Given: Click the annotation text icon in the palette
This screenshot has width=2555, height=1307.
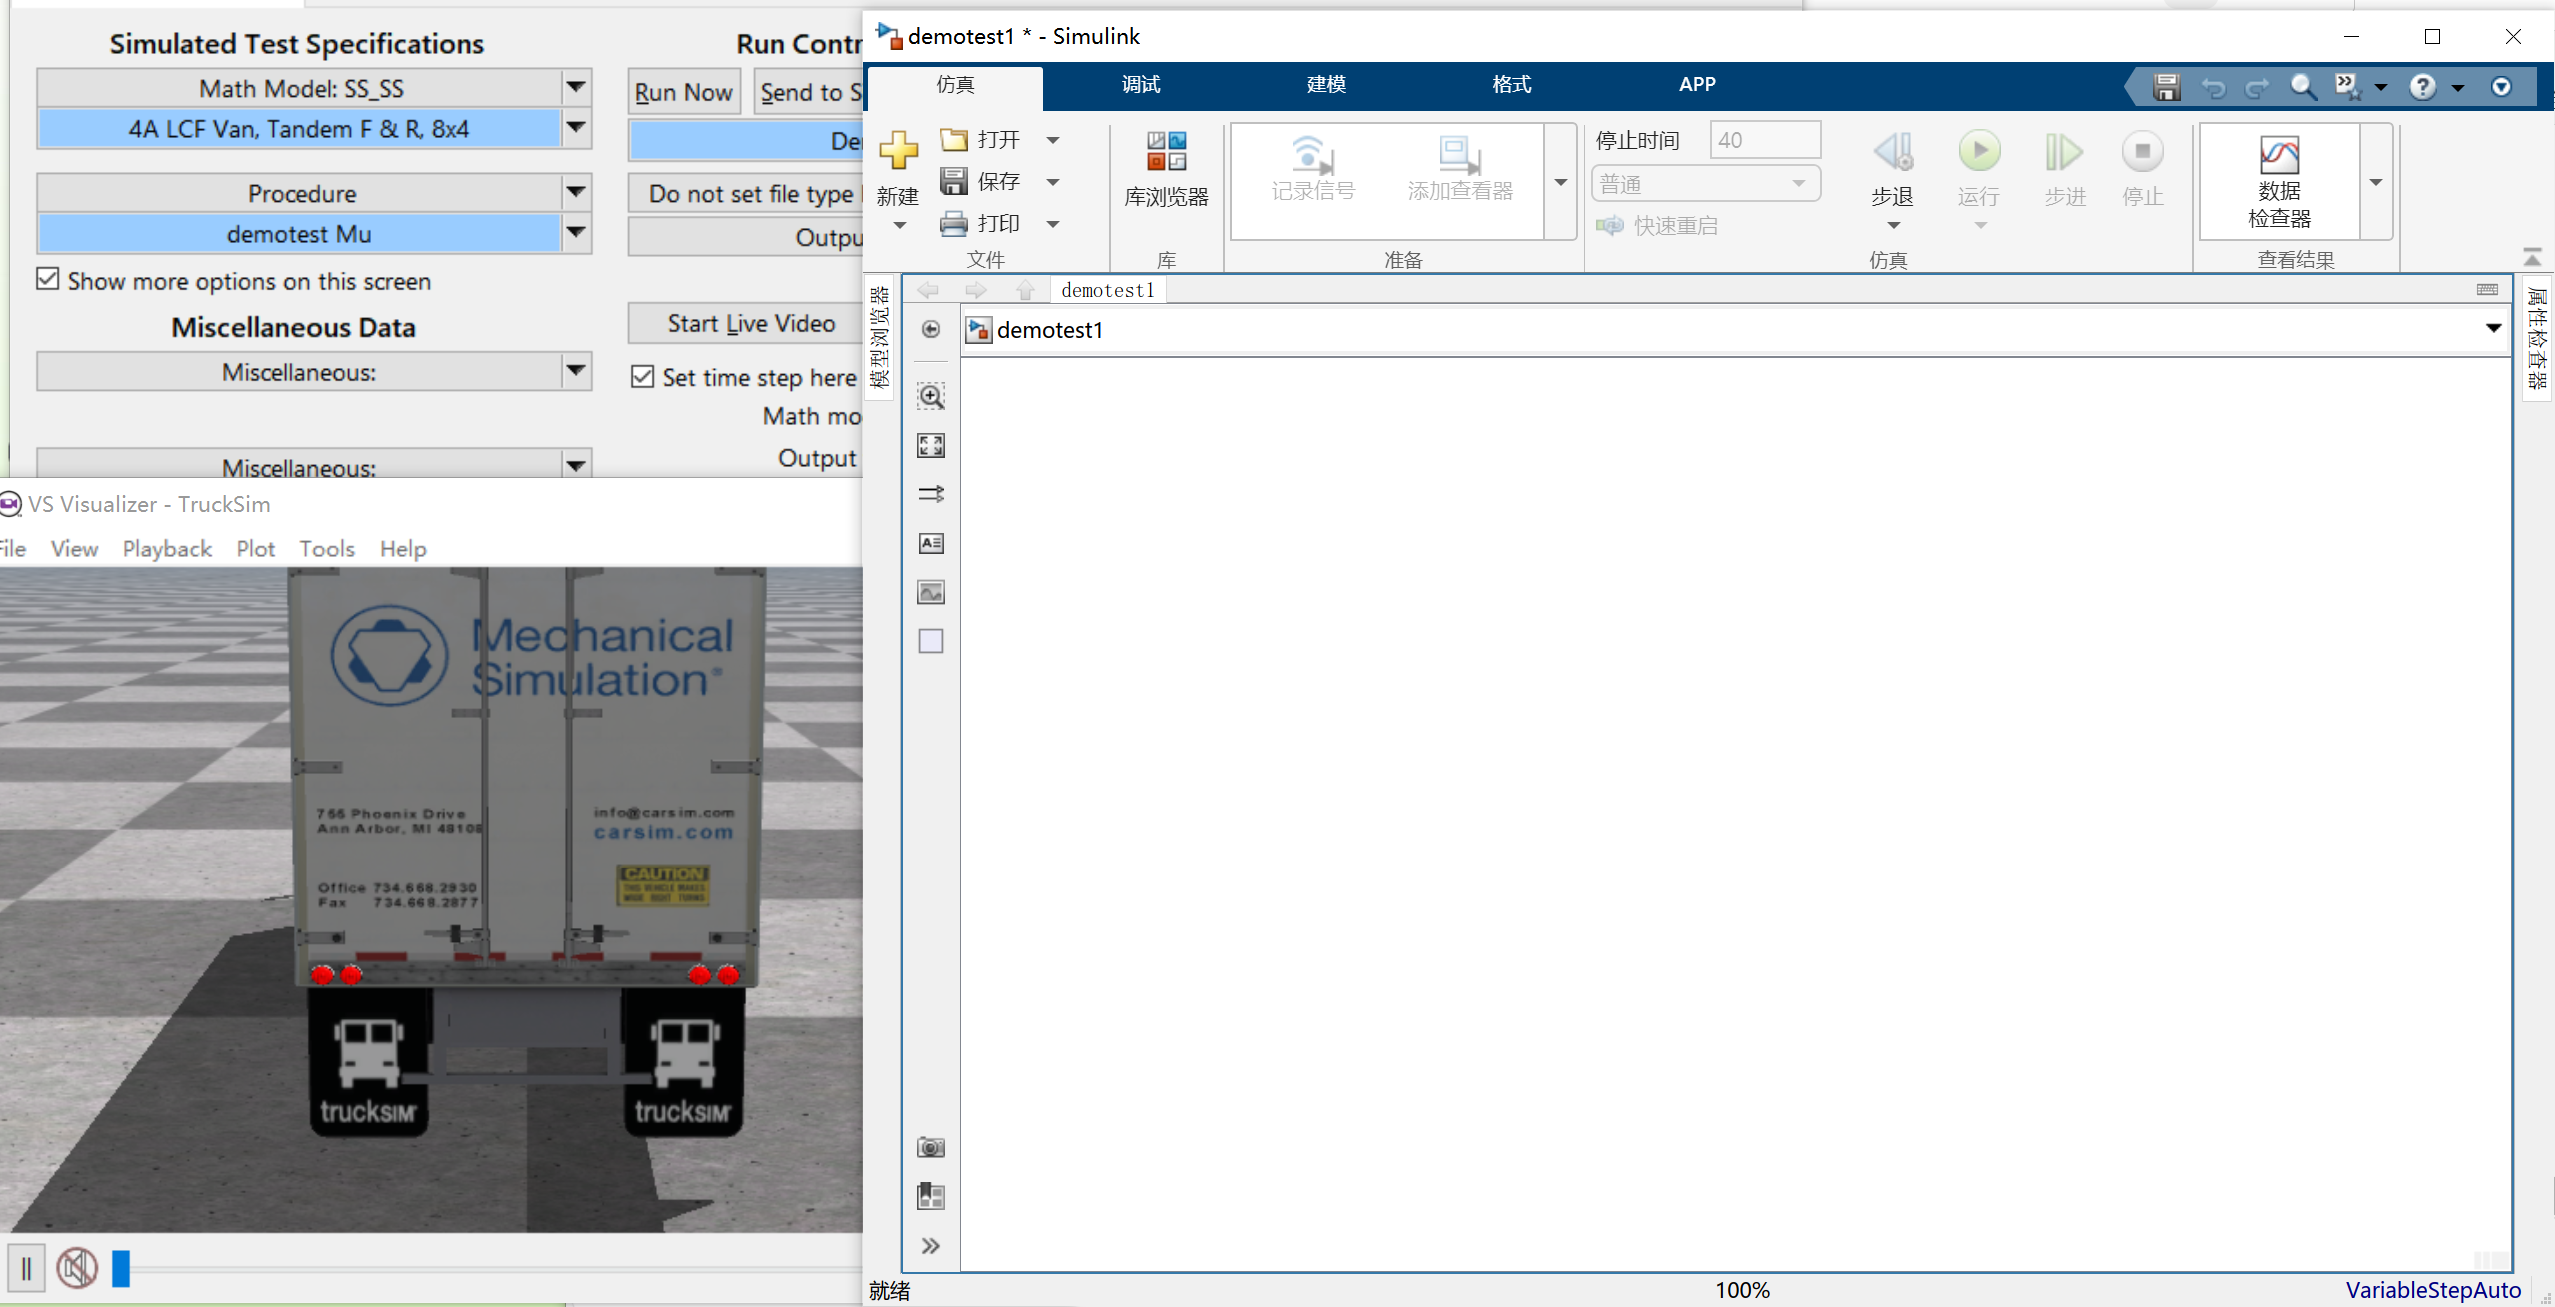Looking at the screenshot, I should [x=931, y=543].
